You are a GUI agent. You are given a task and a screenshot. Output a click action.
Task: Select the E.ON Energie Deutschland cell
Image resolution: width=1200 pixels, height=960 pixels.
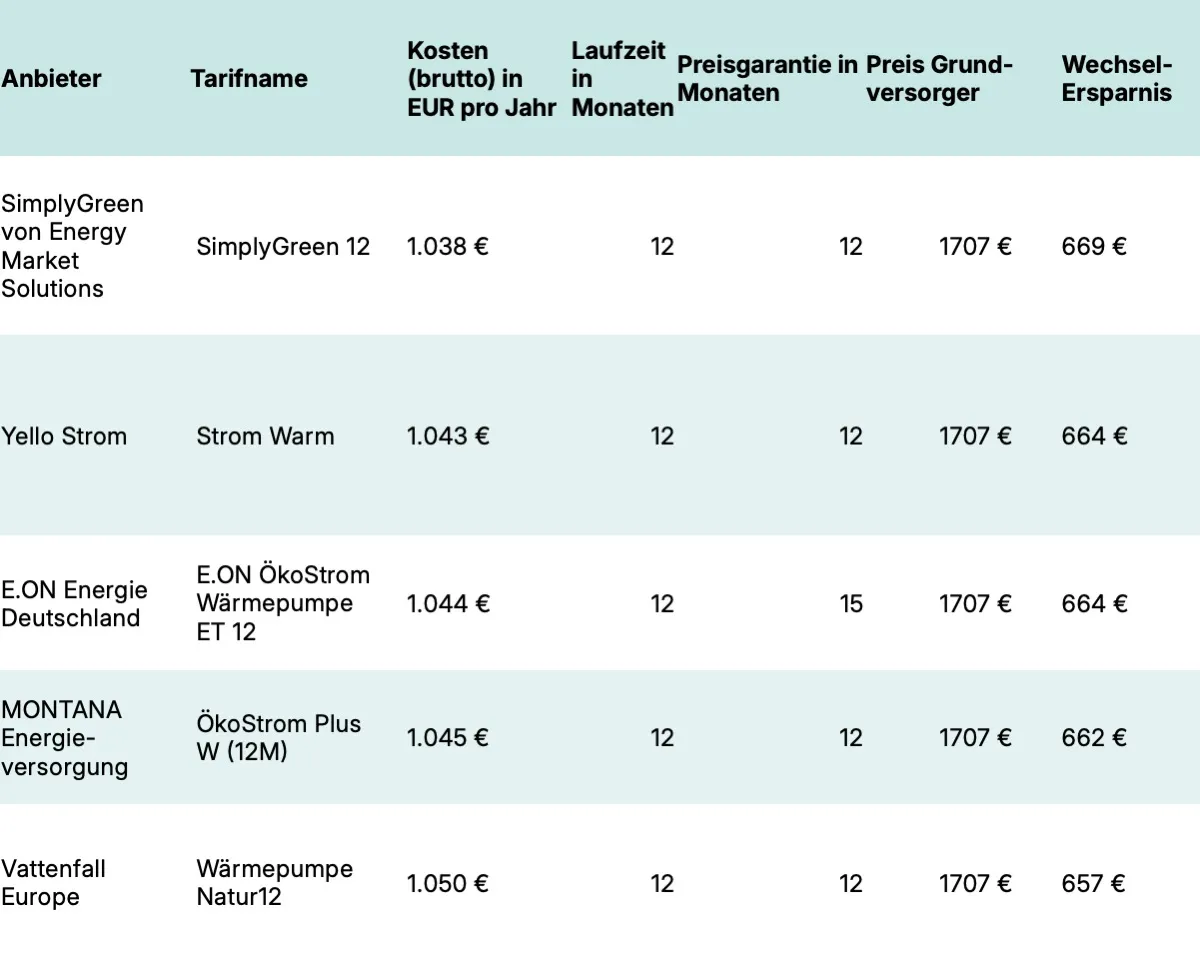coord(74,604)
